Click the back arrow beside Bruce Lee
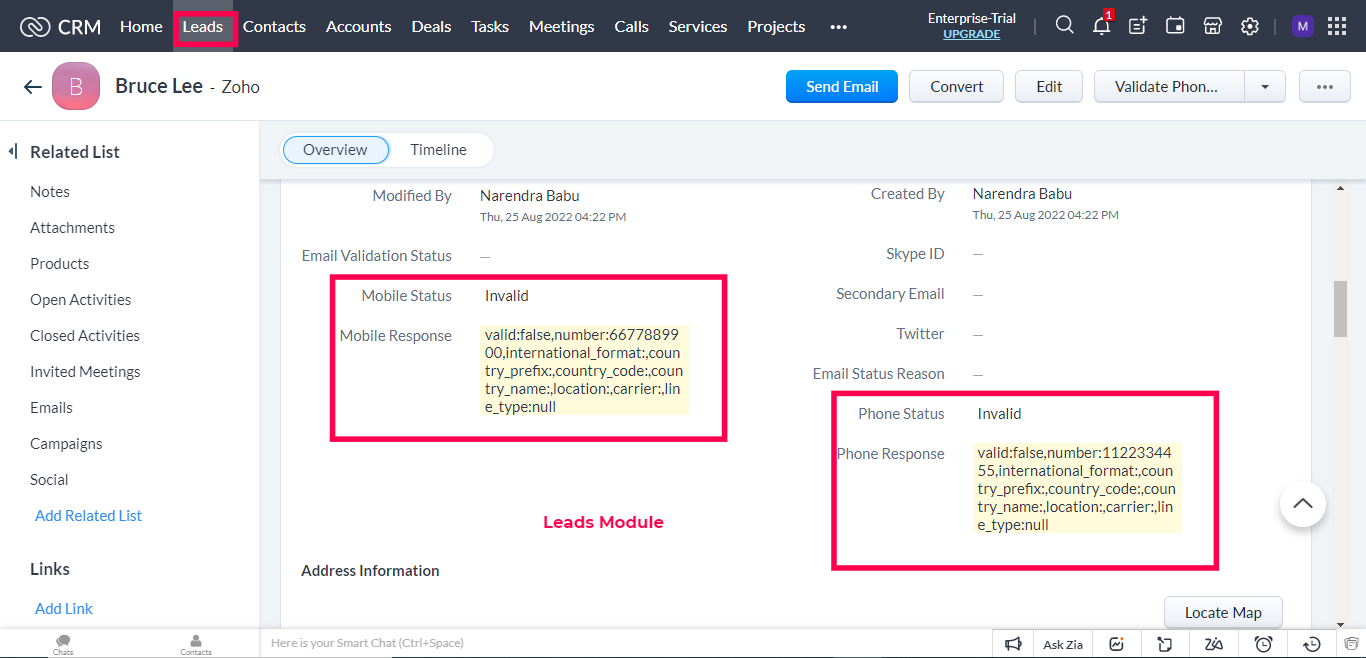This screenshot has width=1366, height=658. (32, 87)
